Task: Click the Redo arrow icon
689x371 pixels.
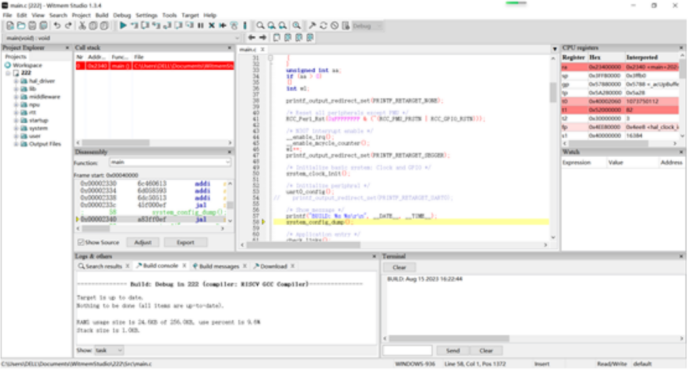Action: 68,26
